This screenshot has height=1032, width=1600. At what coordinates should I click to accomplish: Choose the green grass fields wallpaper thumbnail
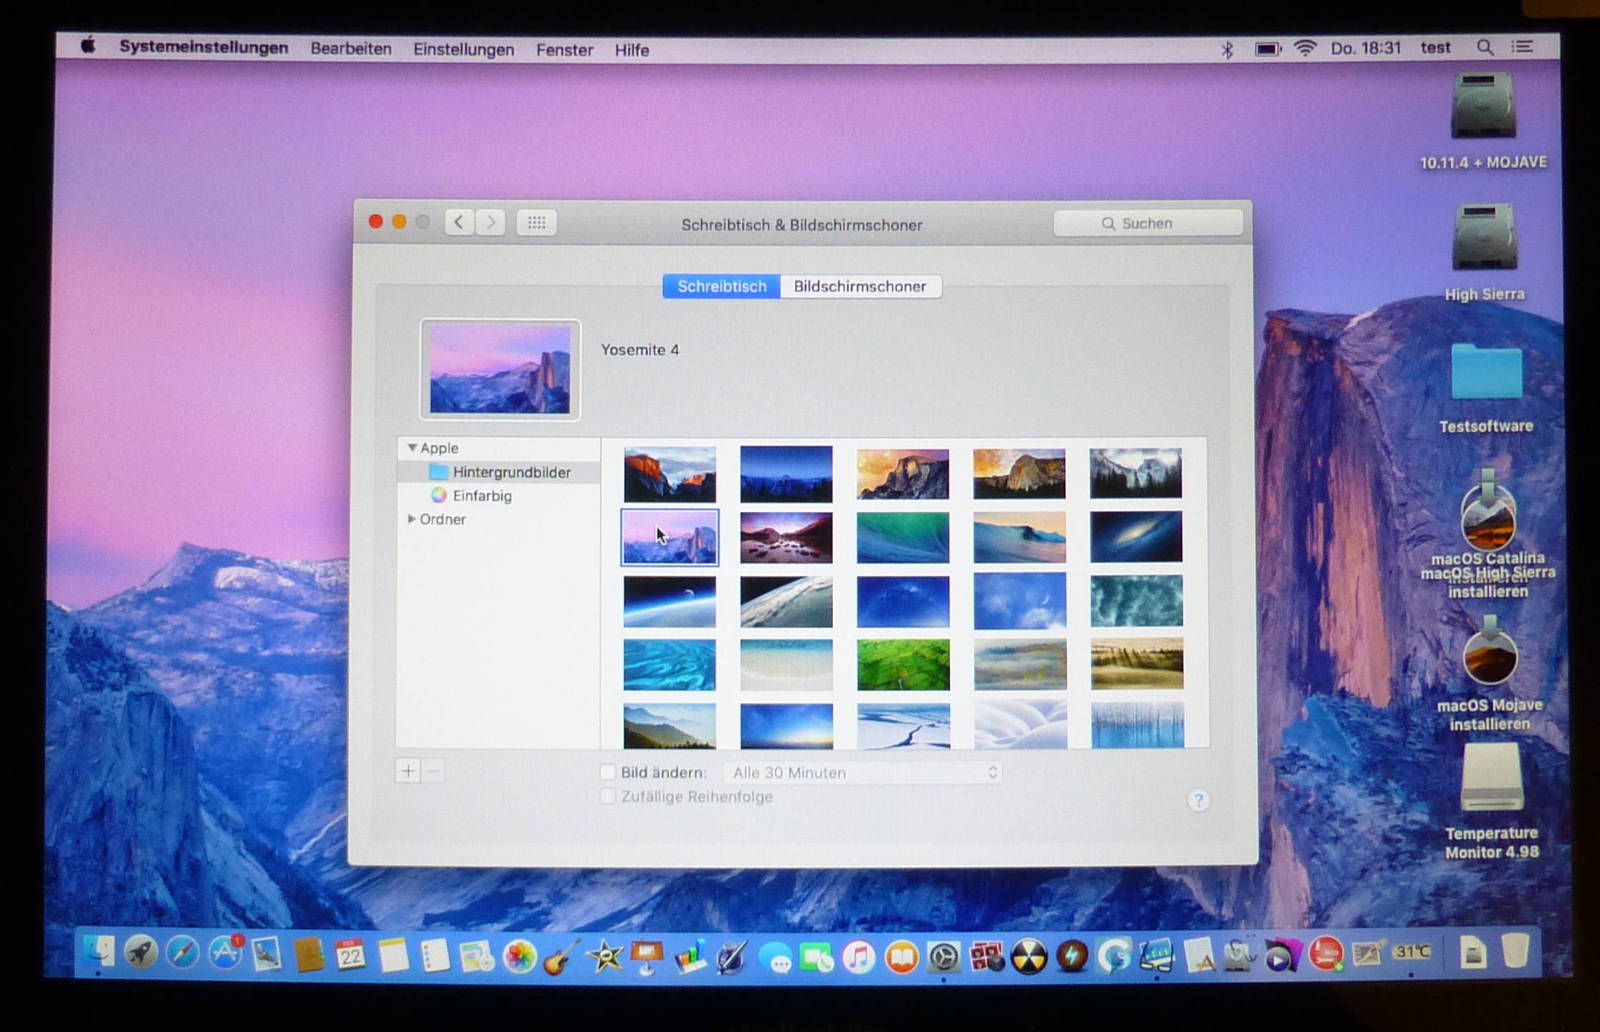click(902, 664)
